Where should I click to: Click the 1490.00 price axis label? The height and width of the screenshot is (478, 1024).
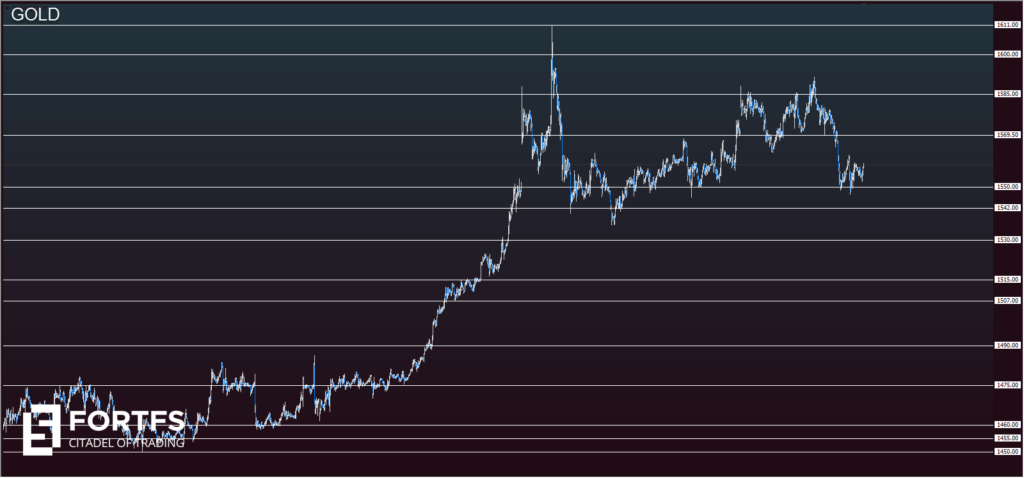[x=1006, y=346]
